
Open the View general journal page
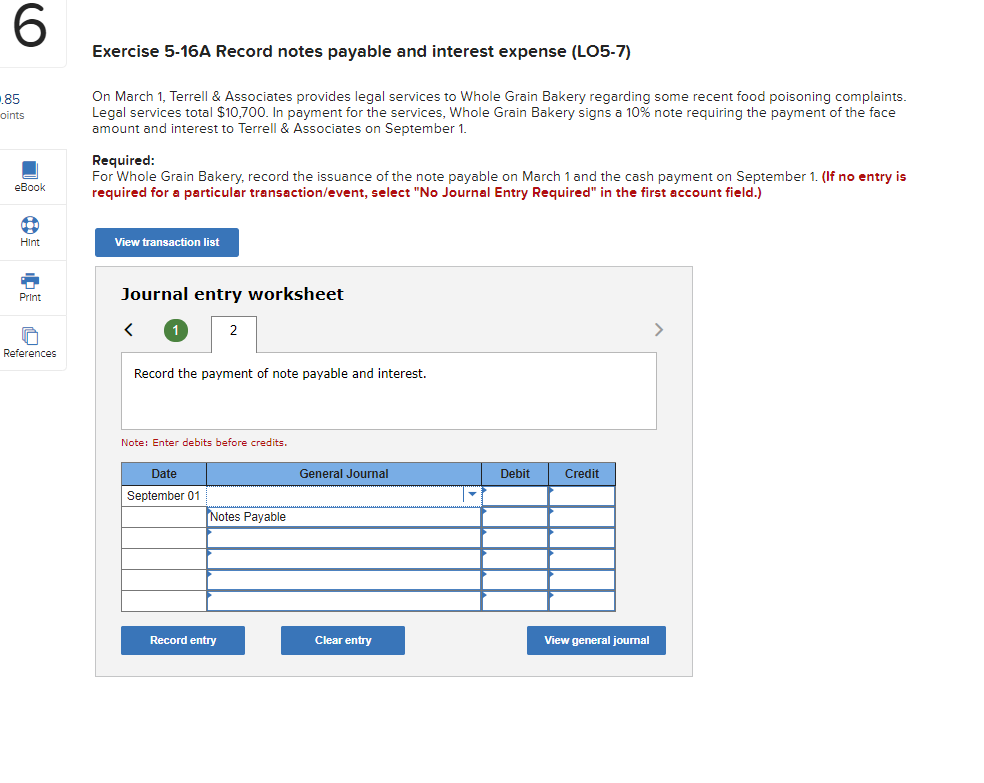tap(596, 640)
